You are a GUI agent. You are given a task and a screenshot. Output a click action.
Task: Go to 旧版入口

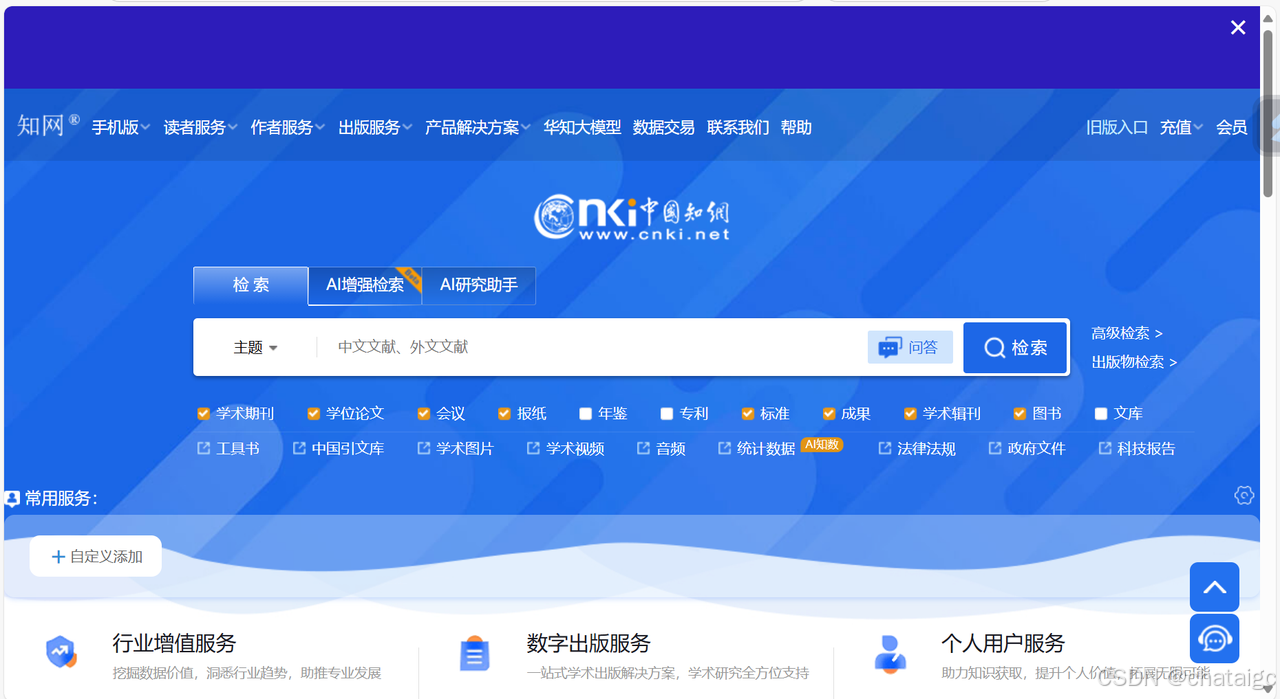pyautogui.click(x=1117, y=127)
